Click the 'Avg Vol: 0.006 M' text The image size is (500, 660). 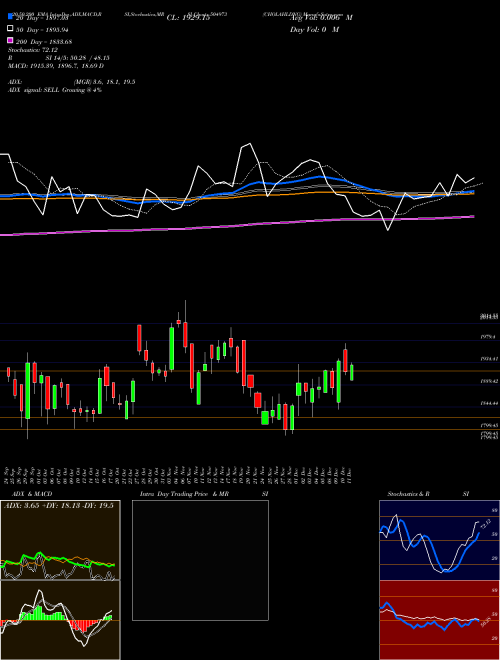(x=321, y=18)
